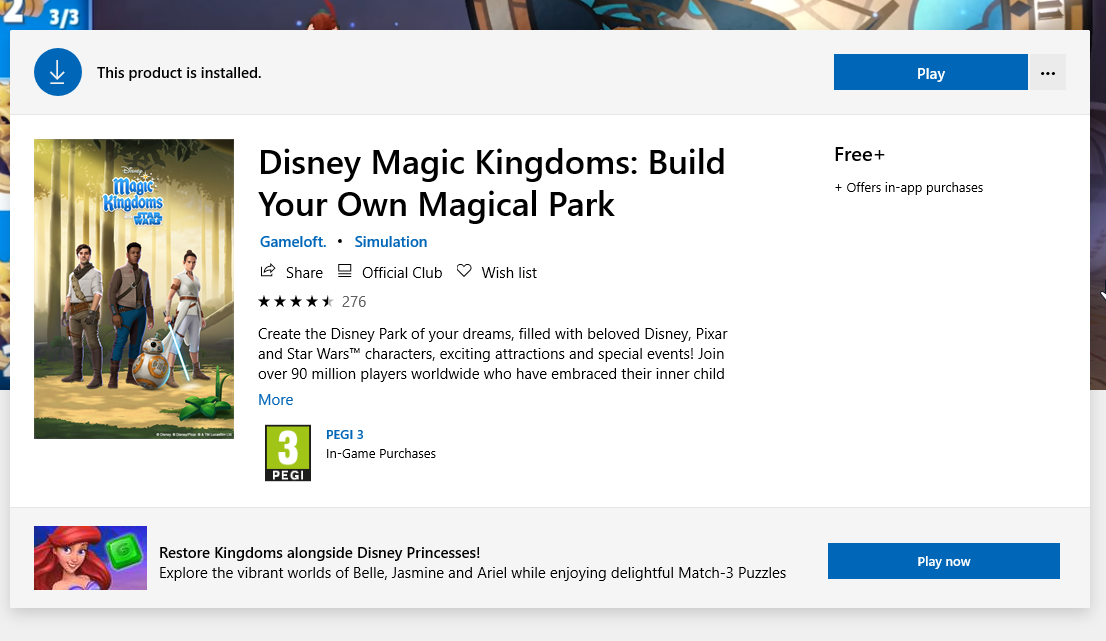Open the Gameloft publisher link
1106x641 pixels.
tap(293, 242)
